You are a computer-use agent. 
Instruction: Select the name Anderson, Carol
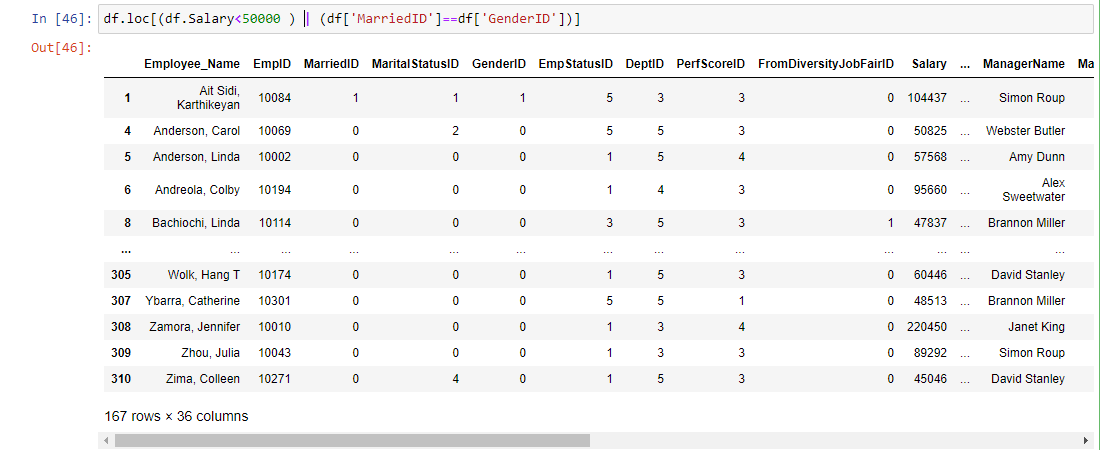click(196, 131)
